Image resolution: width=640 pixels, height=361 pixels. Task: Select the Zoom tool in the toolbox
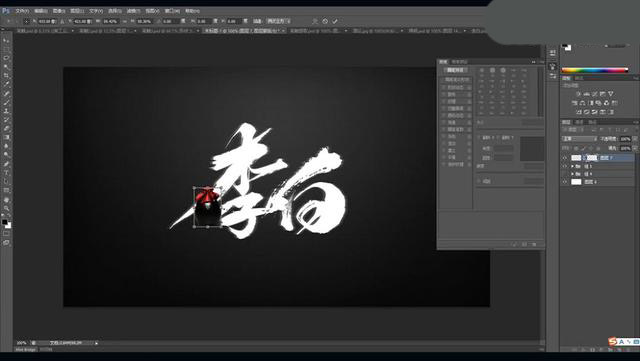pyautogui.click(x=6, y=208)
